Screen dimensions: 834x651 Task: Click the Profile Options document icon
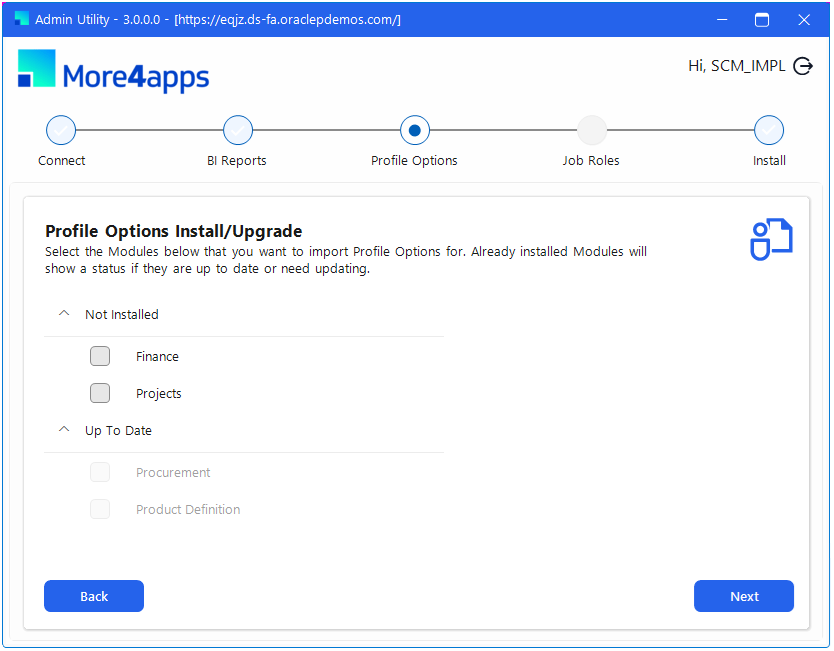pyautogui.click(x=771, y=239)
